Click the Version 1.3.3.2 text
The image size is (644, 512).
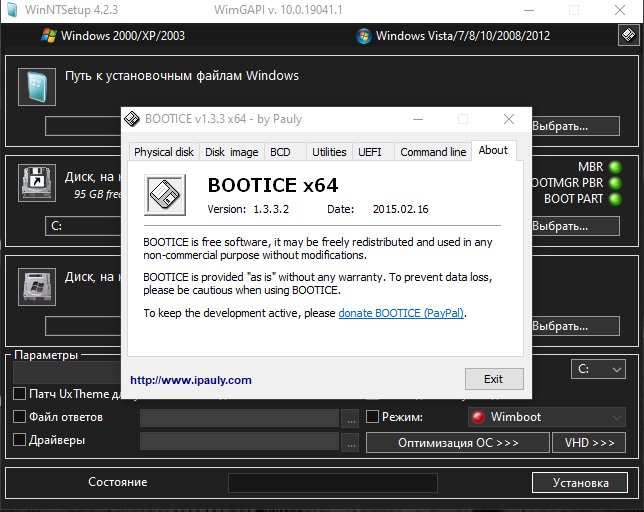click(x=248, y=209)
